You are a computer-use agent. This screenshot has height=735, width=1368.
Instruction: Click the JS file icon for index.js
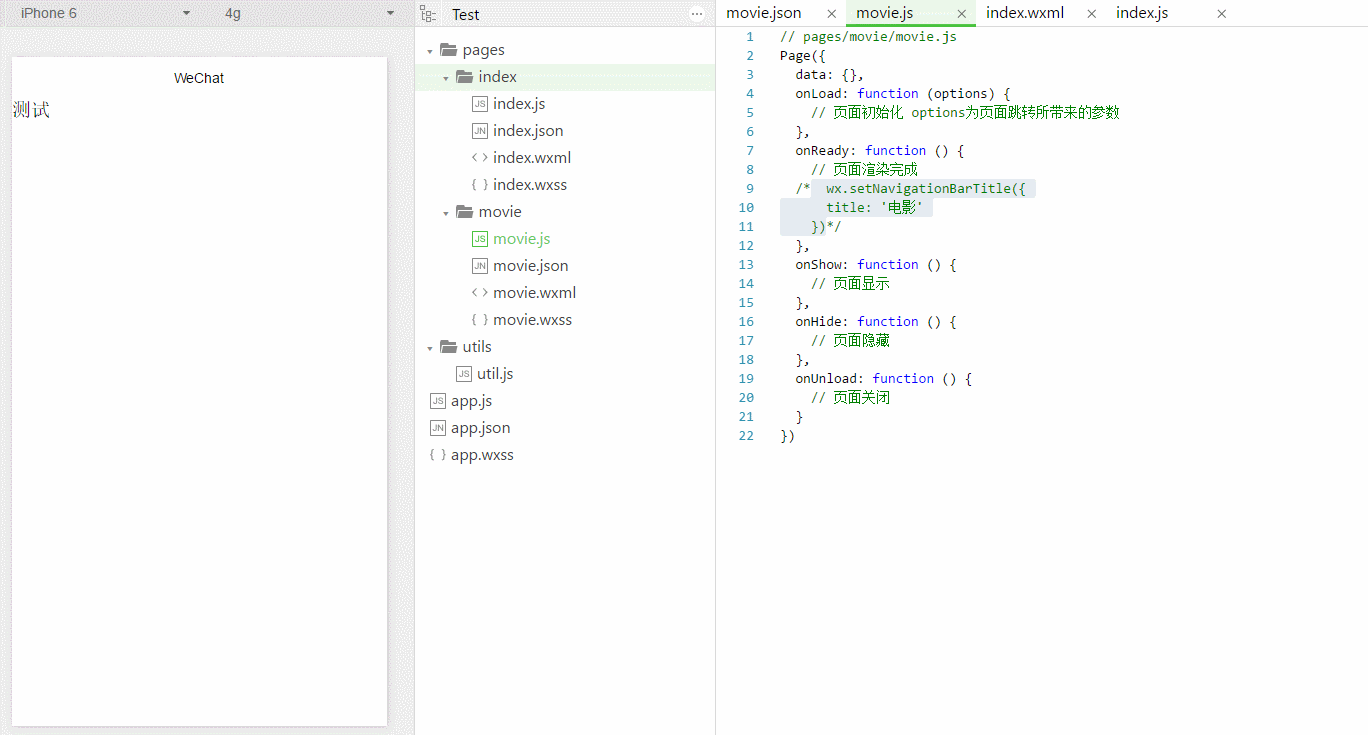480,104
